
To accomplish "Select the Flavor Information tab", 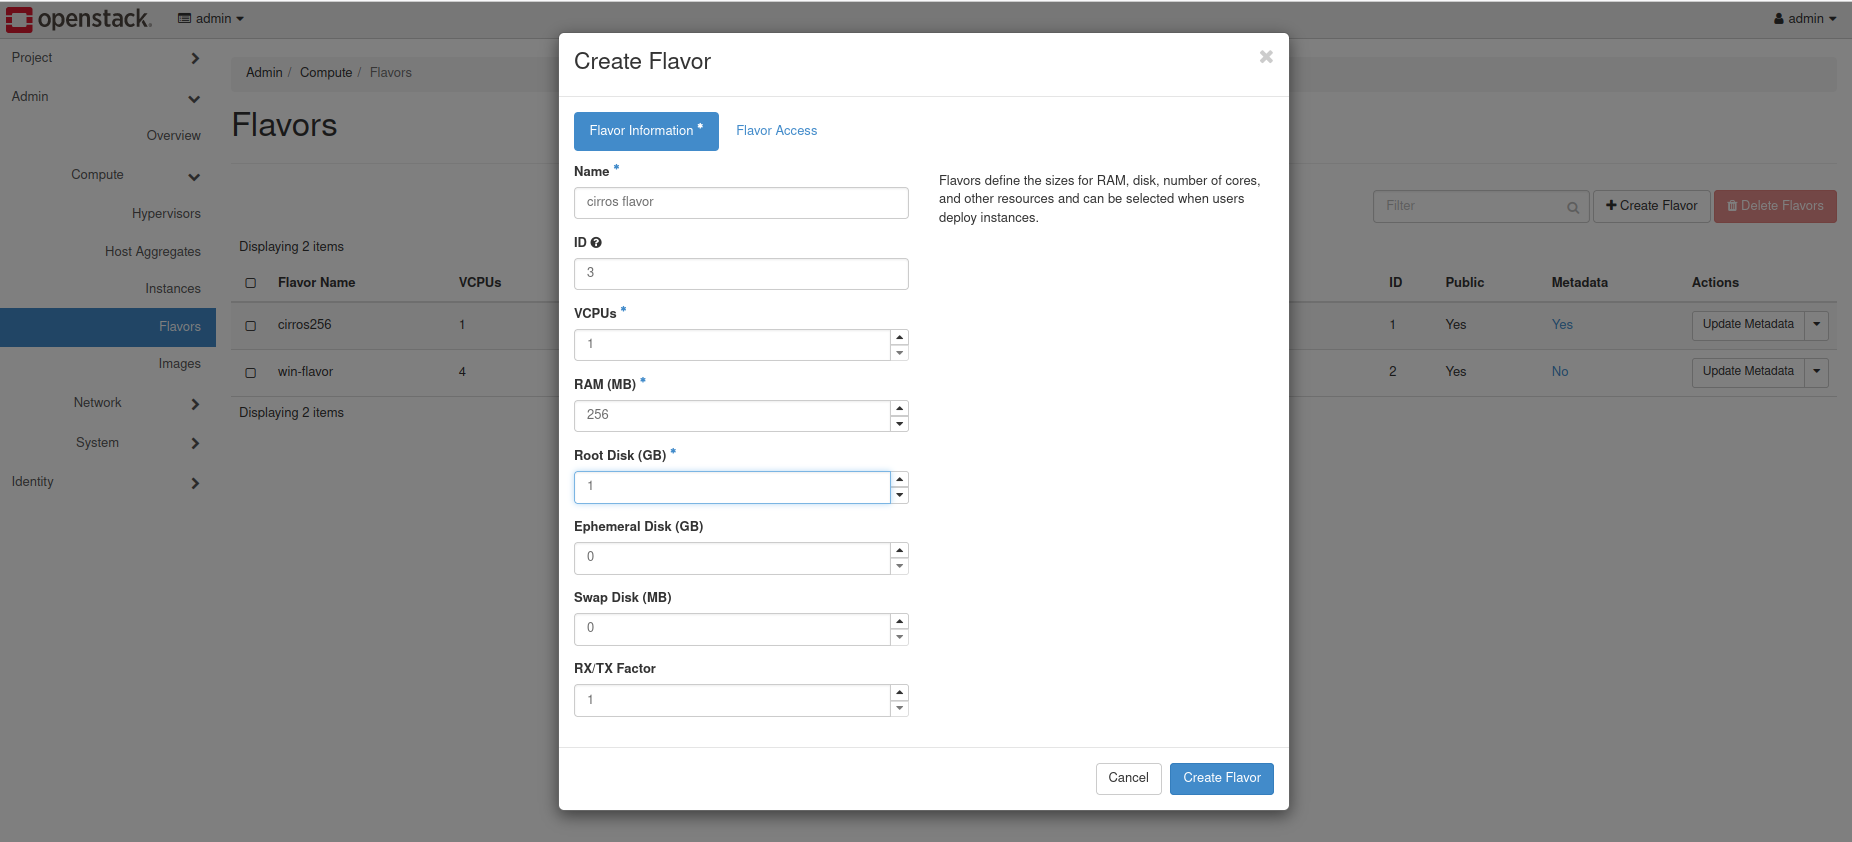I will (646, 131).
